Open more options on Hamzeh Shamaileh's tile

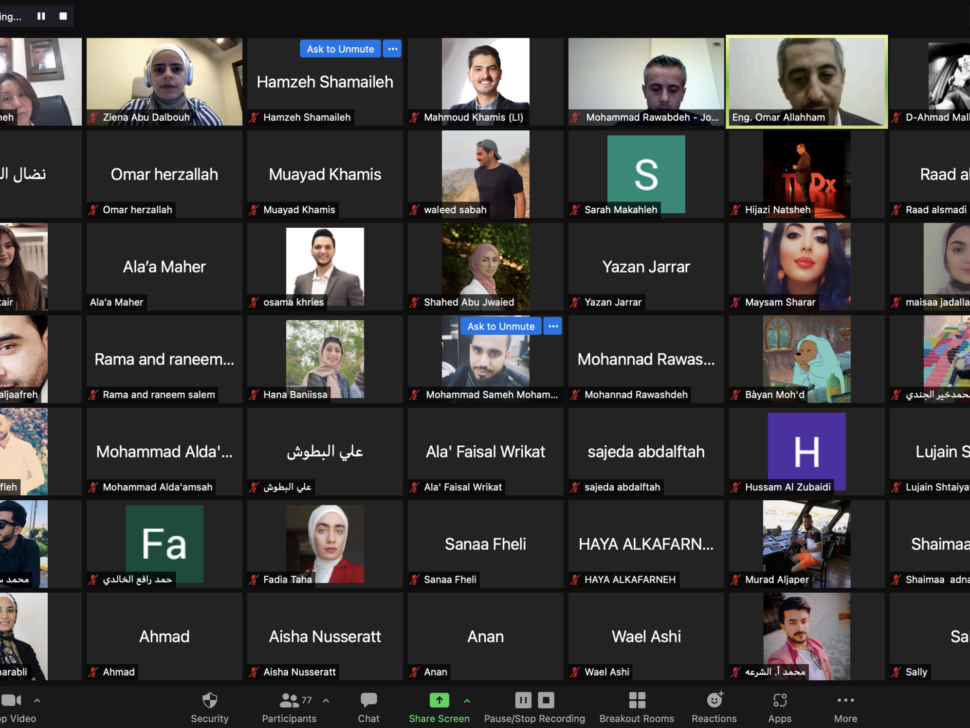[392, 49]
